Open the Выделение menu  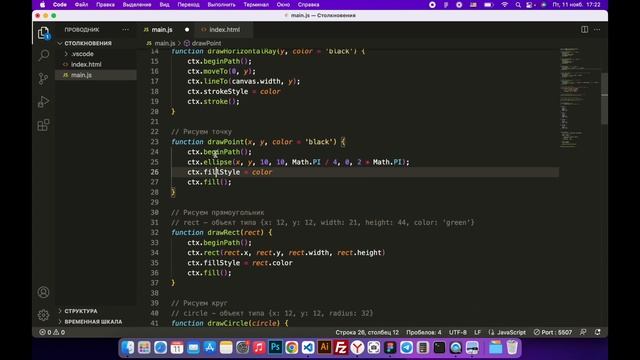(x=137, y=5)
